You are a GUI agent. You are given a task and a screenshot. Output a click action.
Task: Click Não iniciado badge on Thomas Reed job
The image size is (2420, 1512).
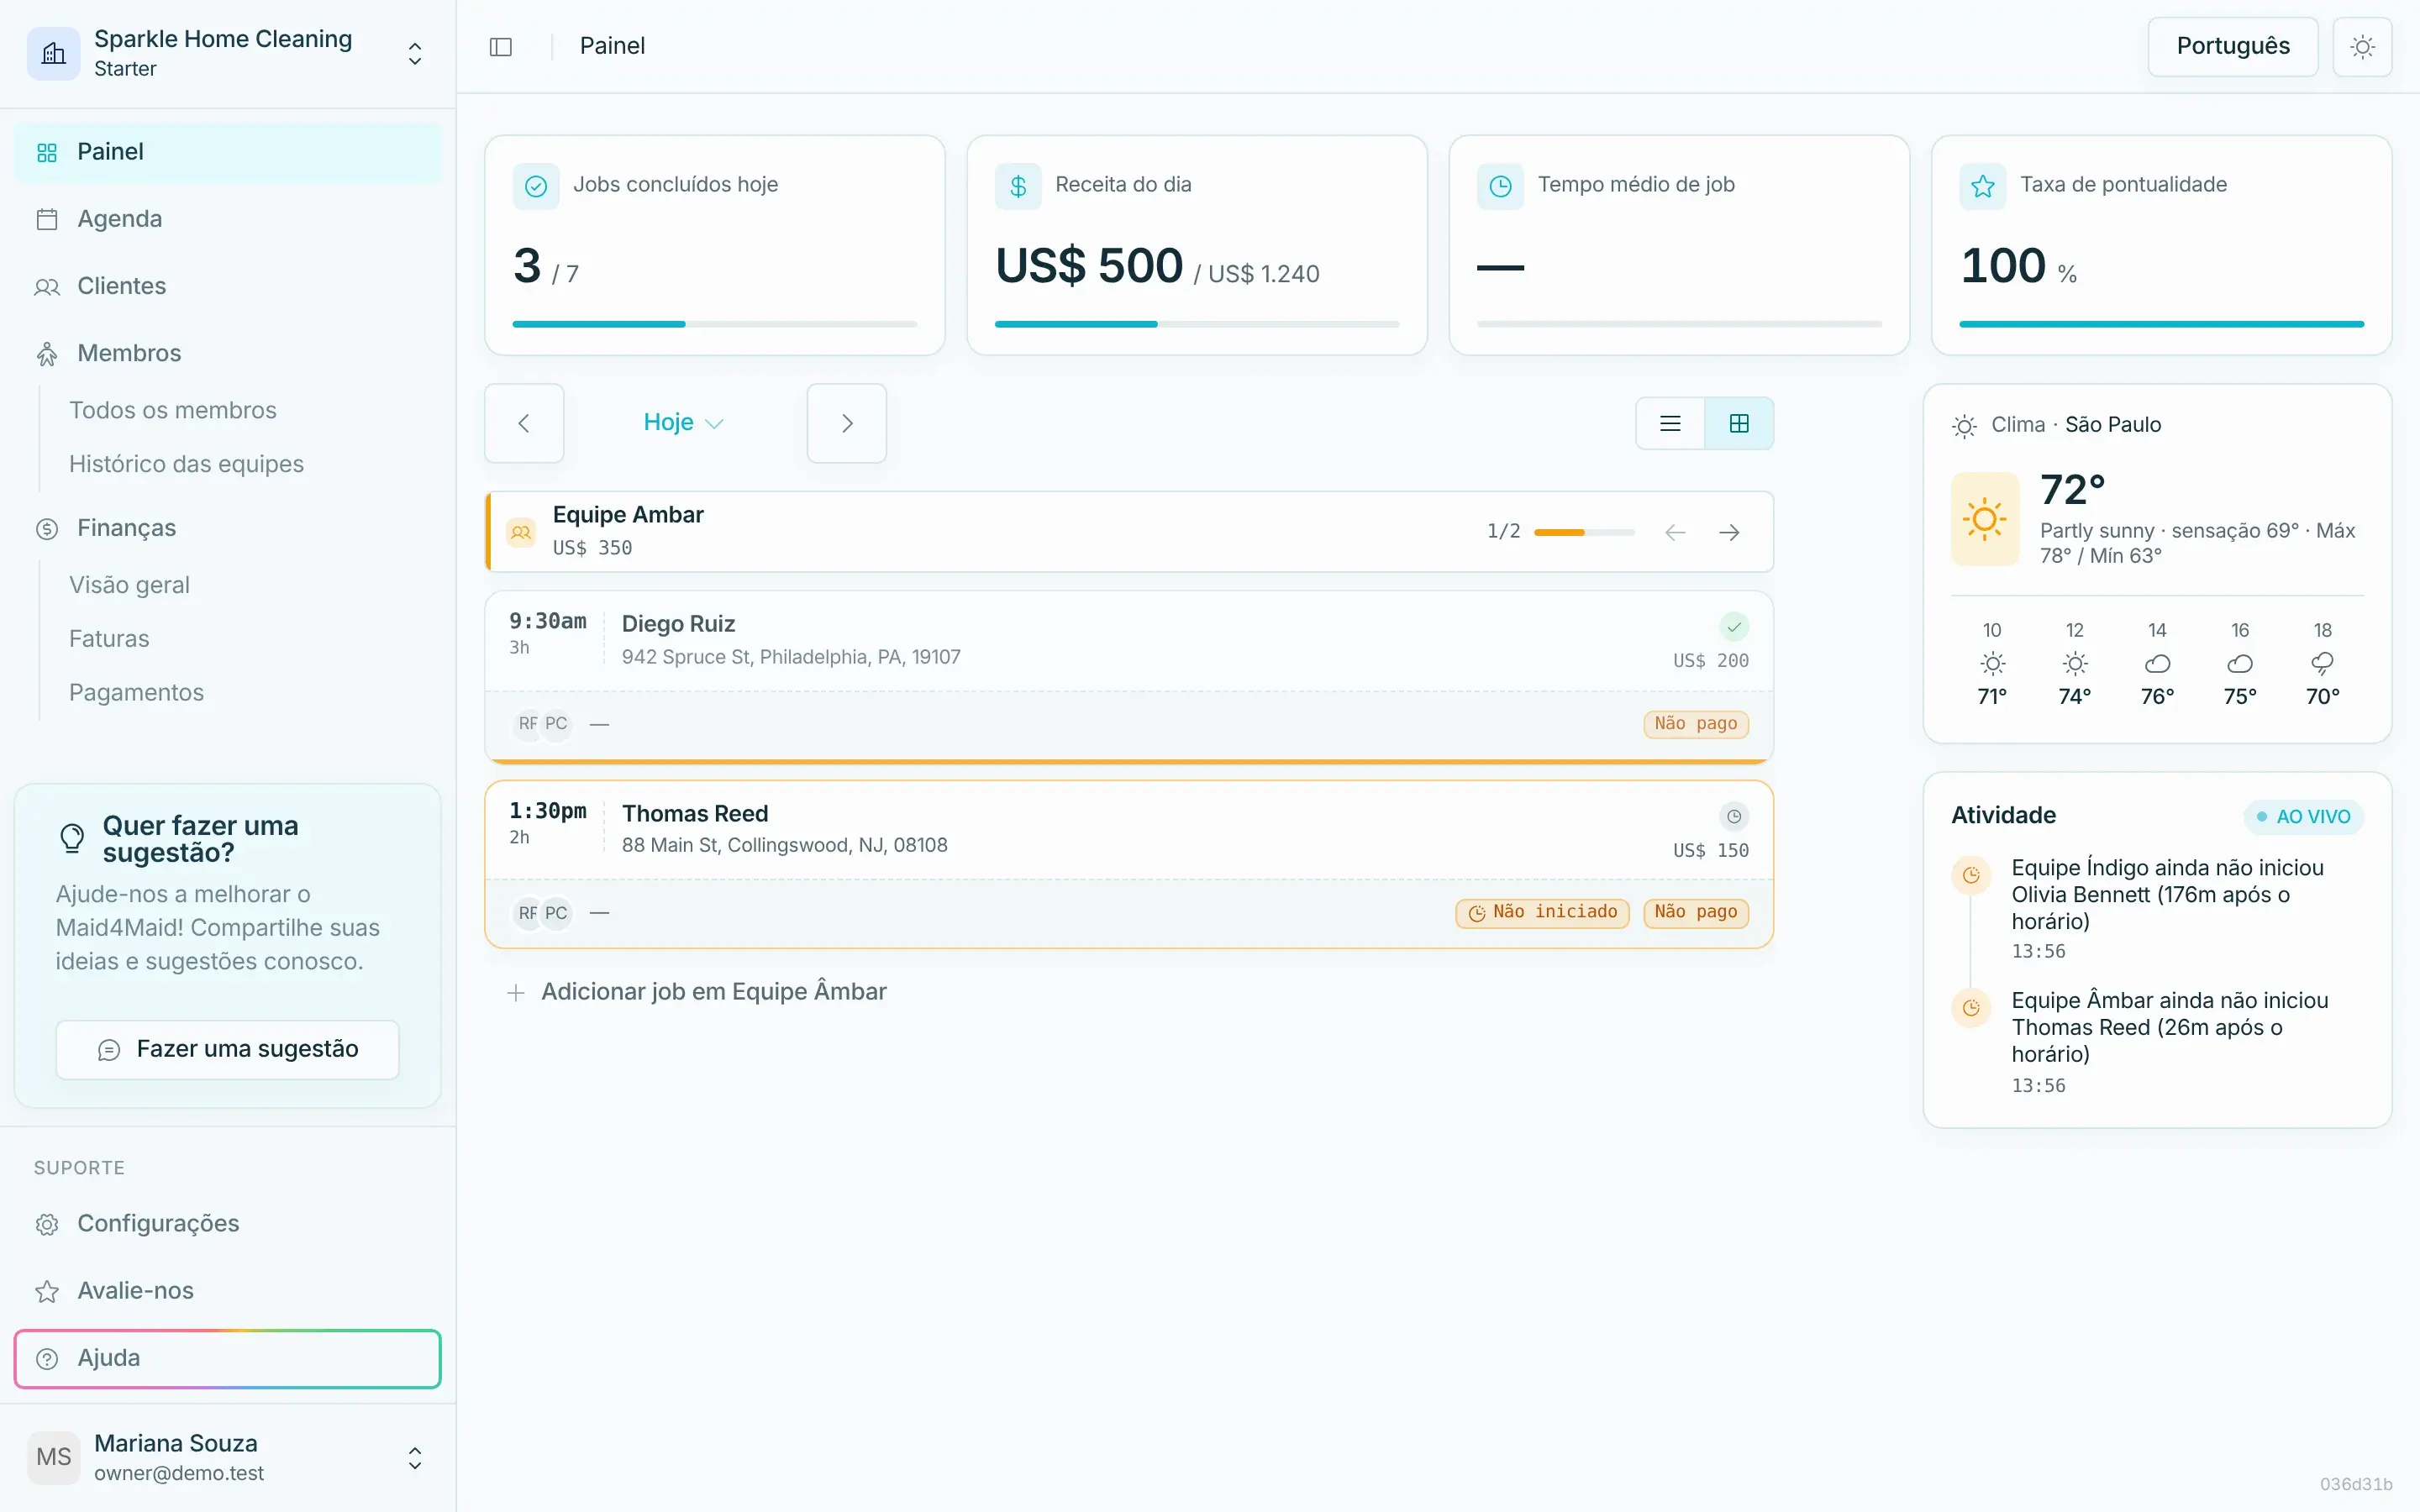pos(1542,912)
